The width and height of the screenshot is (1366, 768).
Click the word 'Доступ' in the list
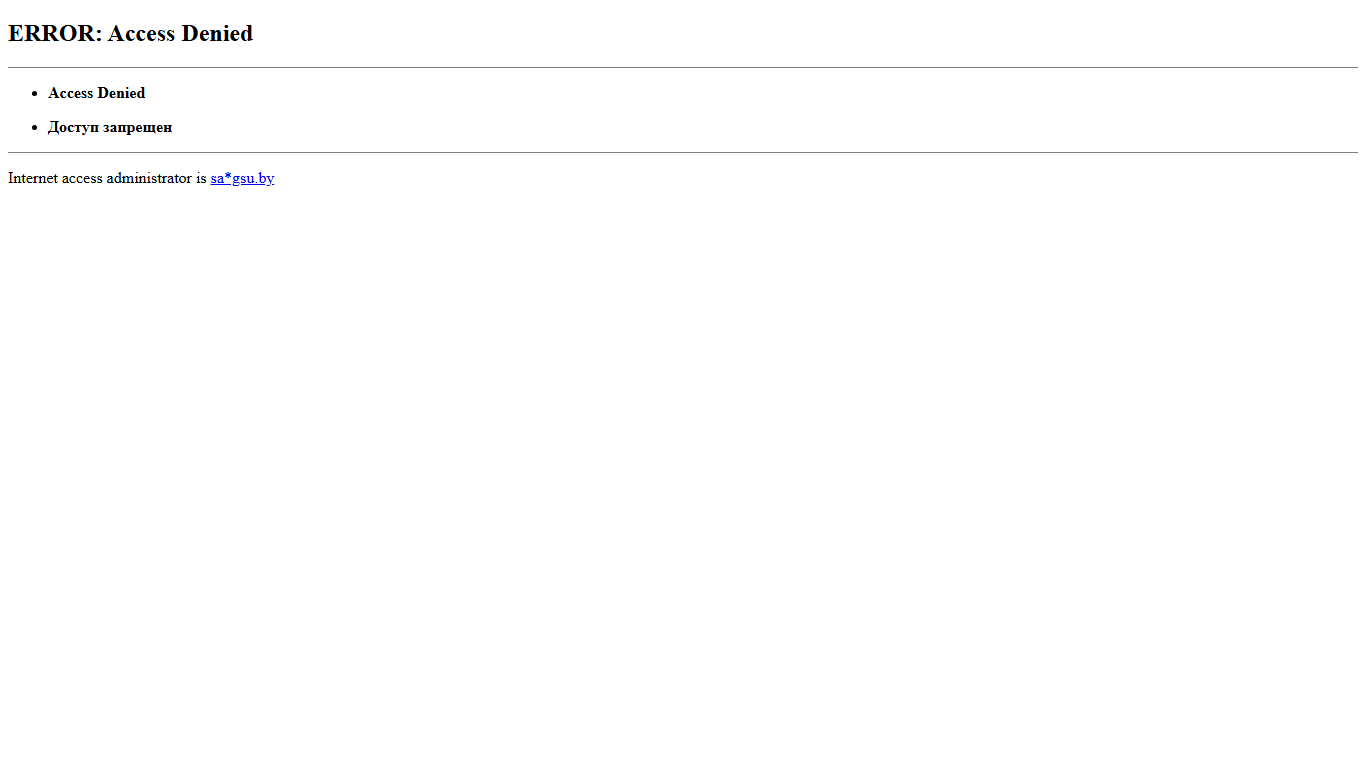coord(73,127)
